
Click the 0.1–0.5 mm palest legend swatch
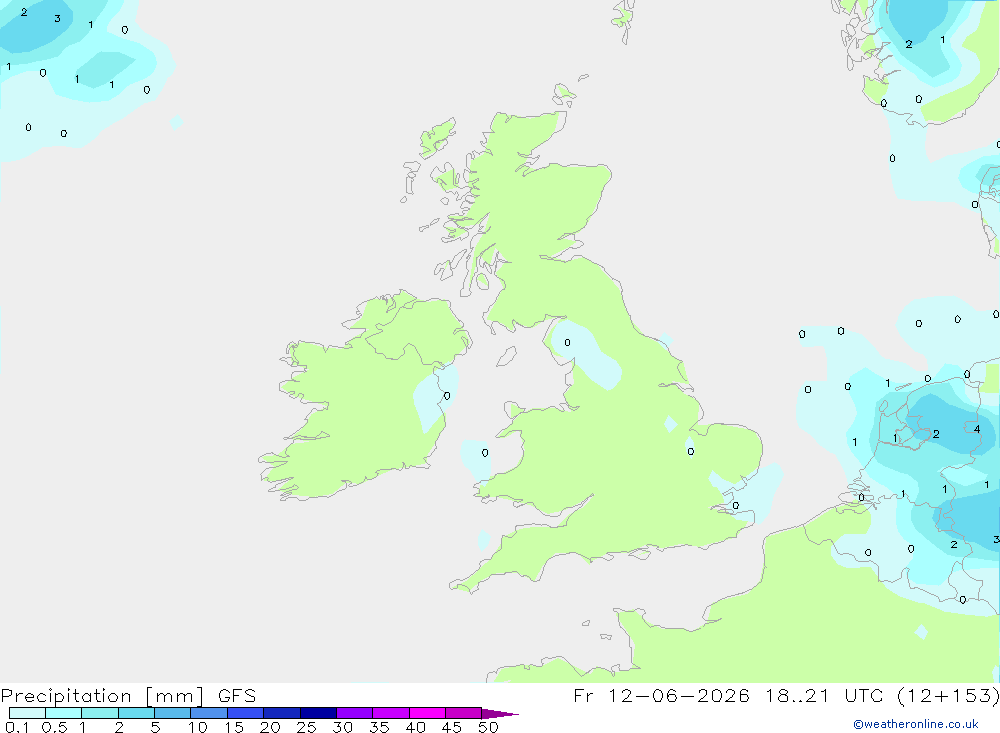(x=27, y=713)
